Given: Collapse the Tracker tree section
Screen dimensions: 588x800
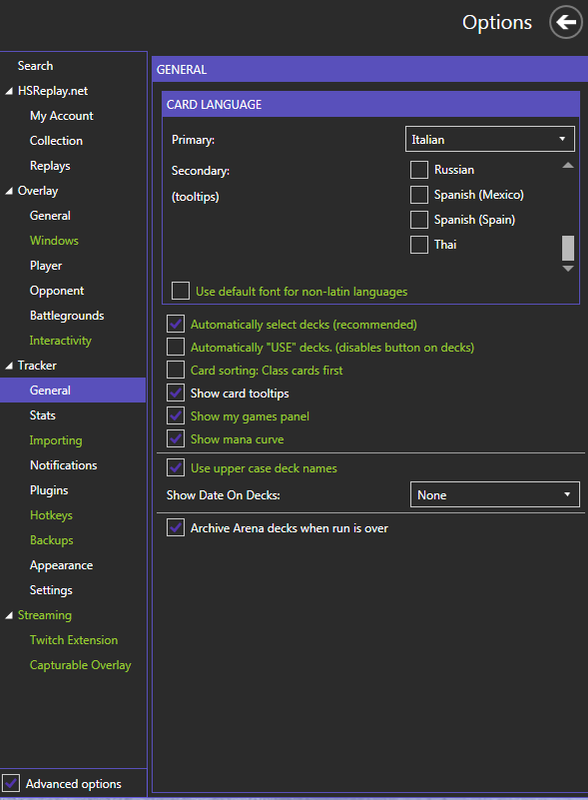Looking at the screenshot, I should pyautogui.click(x=9, y=366).
